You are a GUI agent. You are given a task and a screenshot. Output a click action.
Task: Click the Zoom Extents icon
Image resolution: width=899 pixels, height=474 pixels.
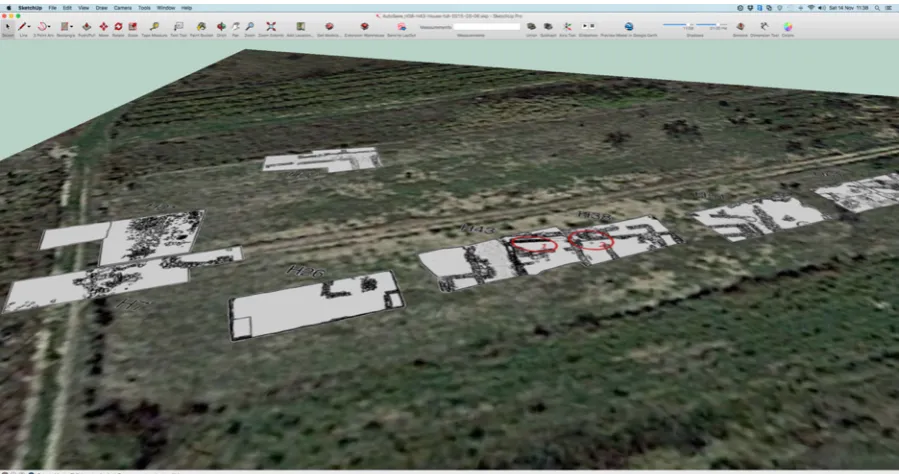point(271,26)
